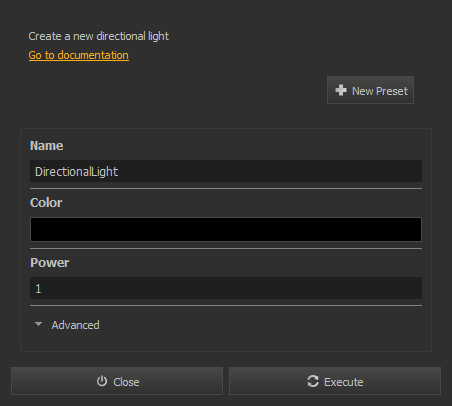Click the circular arrows icon on Execute
Viewport: 452px width, 406px height.
point(313,381)
